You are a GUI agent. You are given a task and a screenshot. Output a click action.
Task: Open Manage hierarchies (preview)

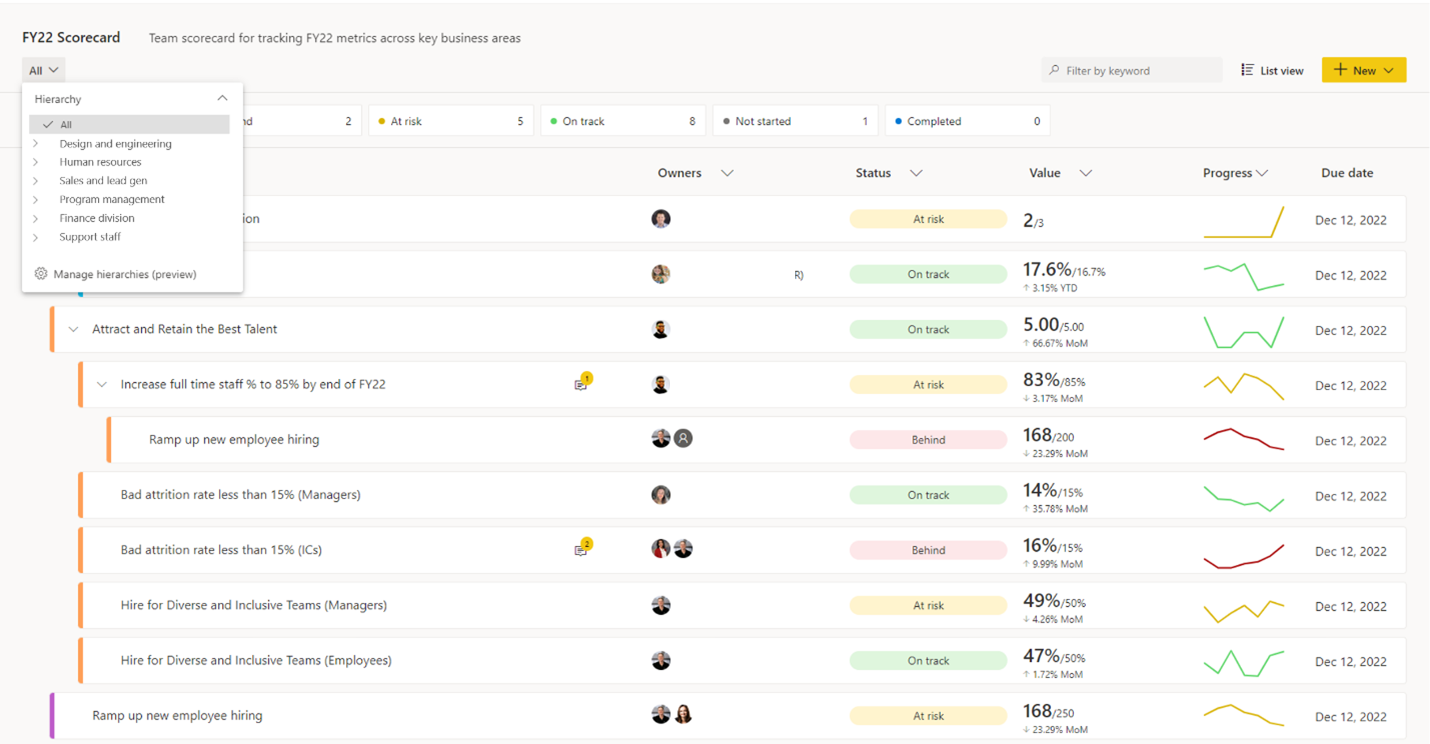[124, 274]
